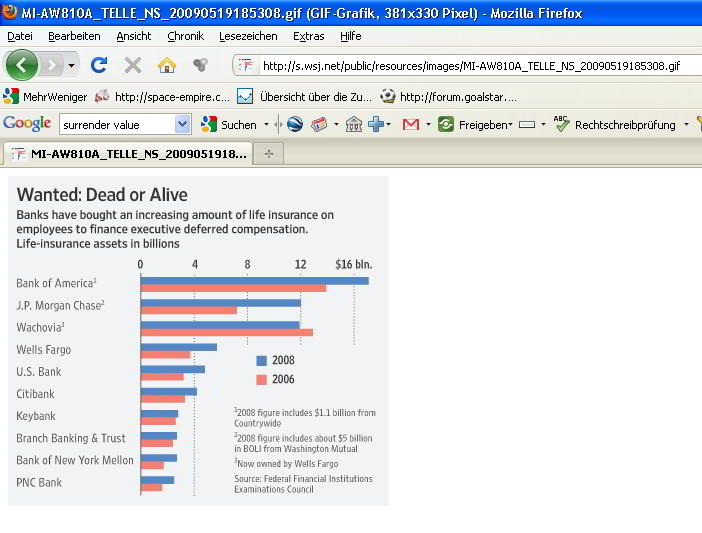Open the MehrWeniger bookmark
Image resolution: width=702 pixels, height=533 pixels.
click(45, 97)
